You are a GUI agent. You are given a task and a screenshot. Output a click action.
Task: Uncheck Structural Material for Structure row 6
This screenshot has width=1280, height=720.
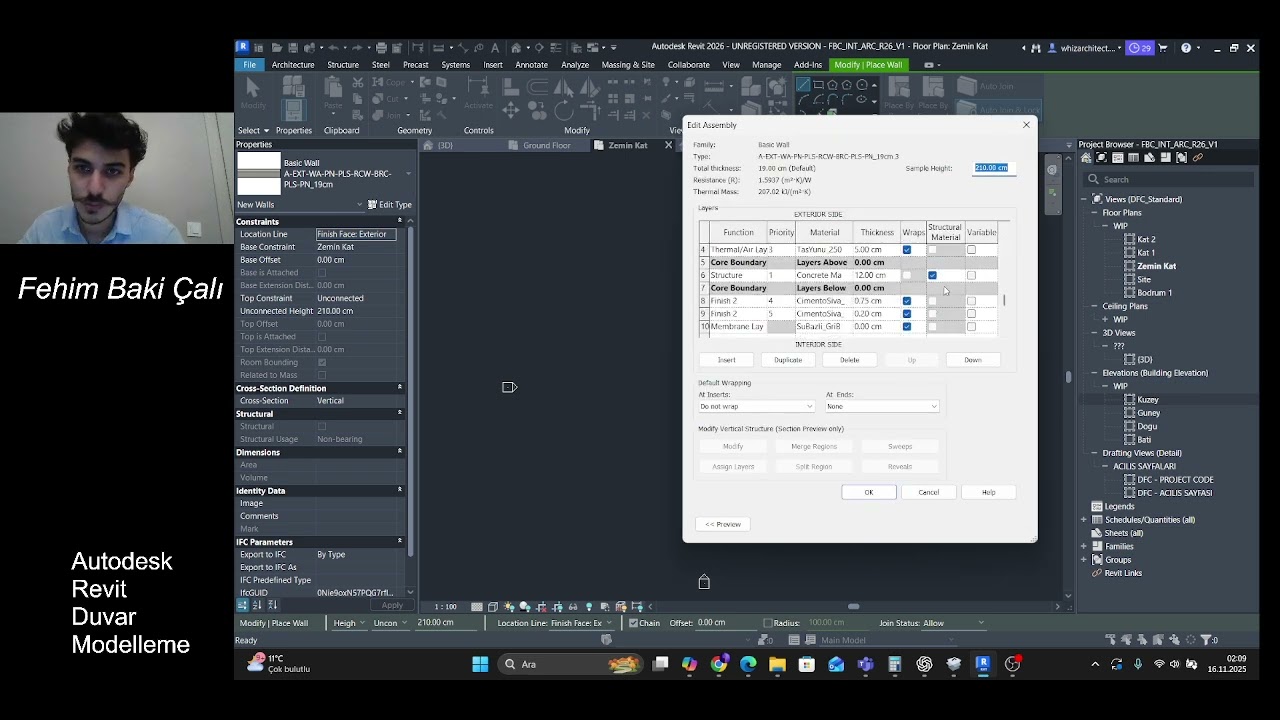[932, 275]
